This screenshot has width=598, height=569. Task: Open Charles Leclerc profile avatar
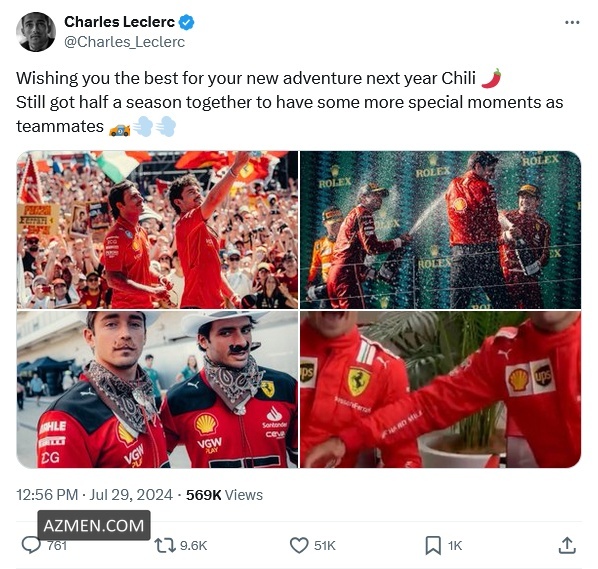click(36, 32)
